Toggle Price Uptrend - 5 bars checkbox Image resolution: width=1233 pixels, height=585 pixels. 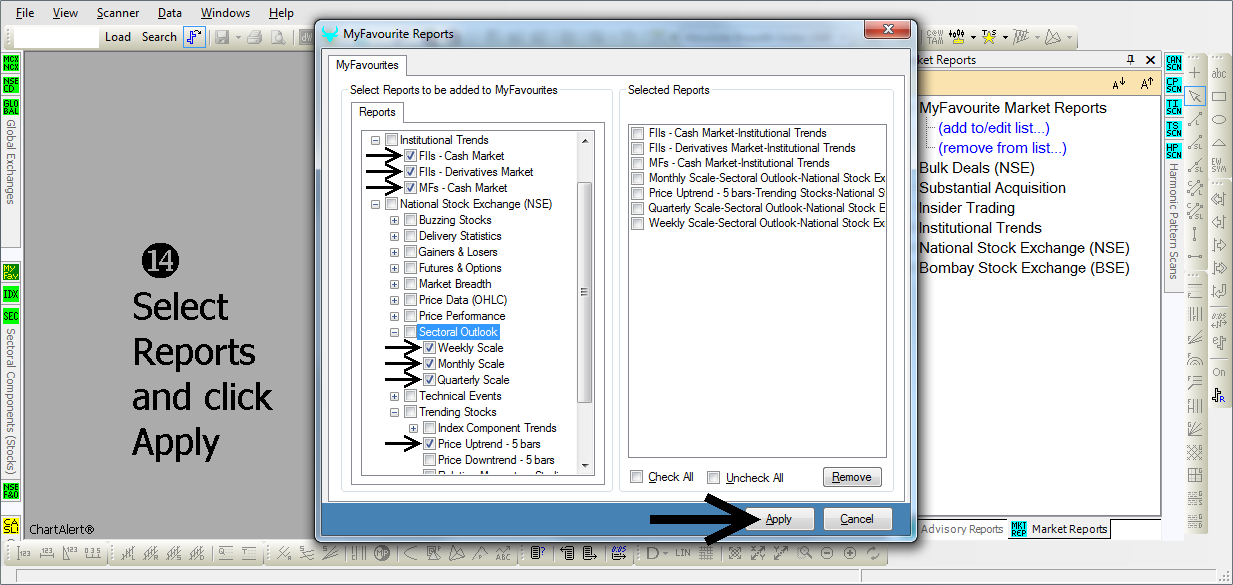point(430,444)
